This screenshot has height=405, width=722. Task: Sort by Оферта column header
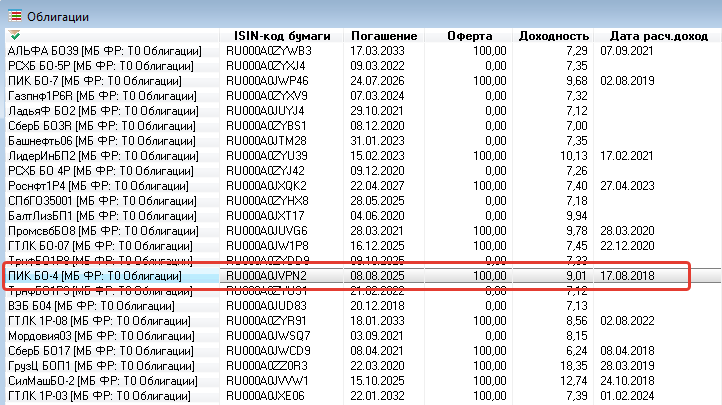pyautogui.click(x=469, y=36)
